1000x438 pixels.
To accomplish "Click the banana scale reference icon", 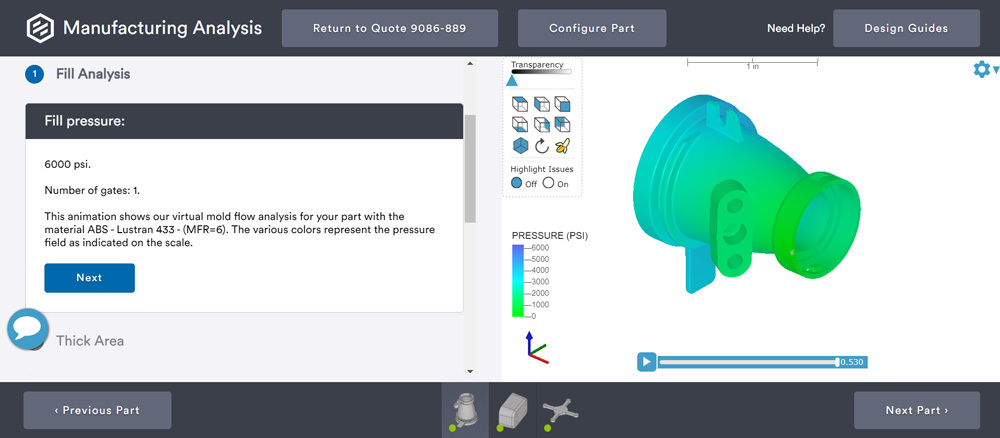I will (x=562, y=145).
